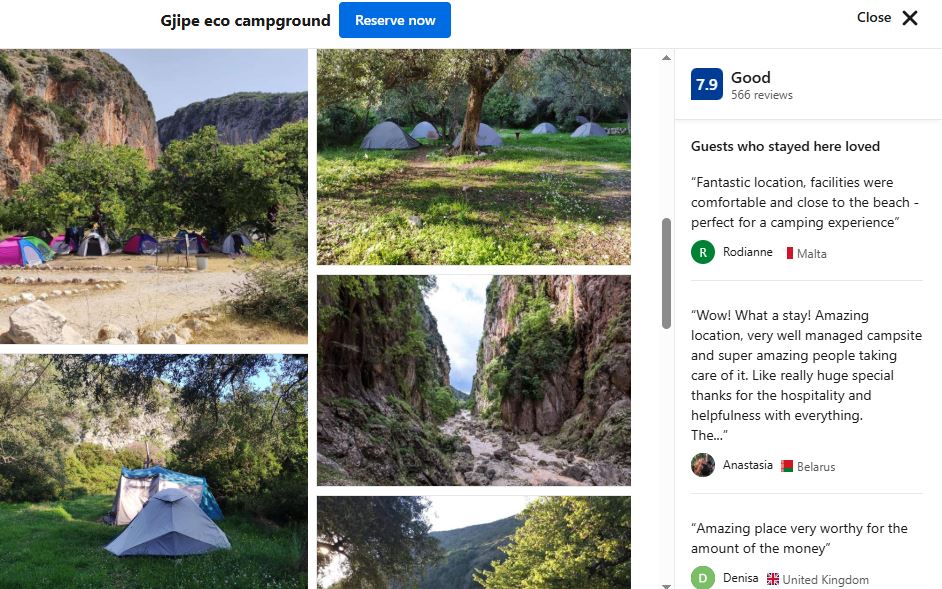Image resolution: width=942 pixels, height=589 pixels.
Task: Open the photo of tents under olive tree
Action: click(x=473, y=157)
